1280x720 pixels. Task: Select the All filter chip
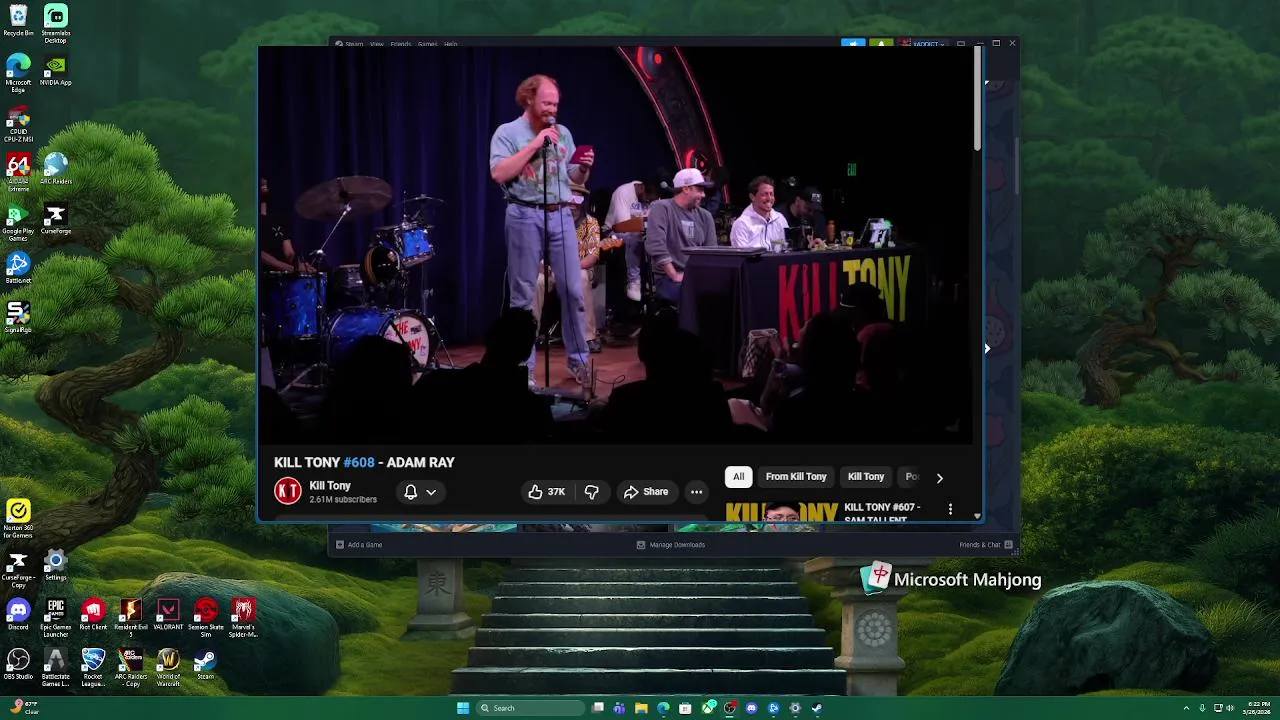[x=738, y=477]
